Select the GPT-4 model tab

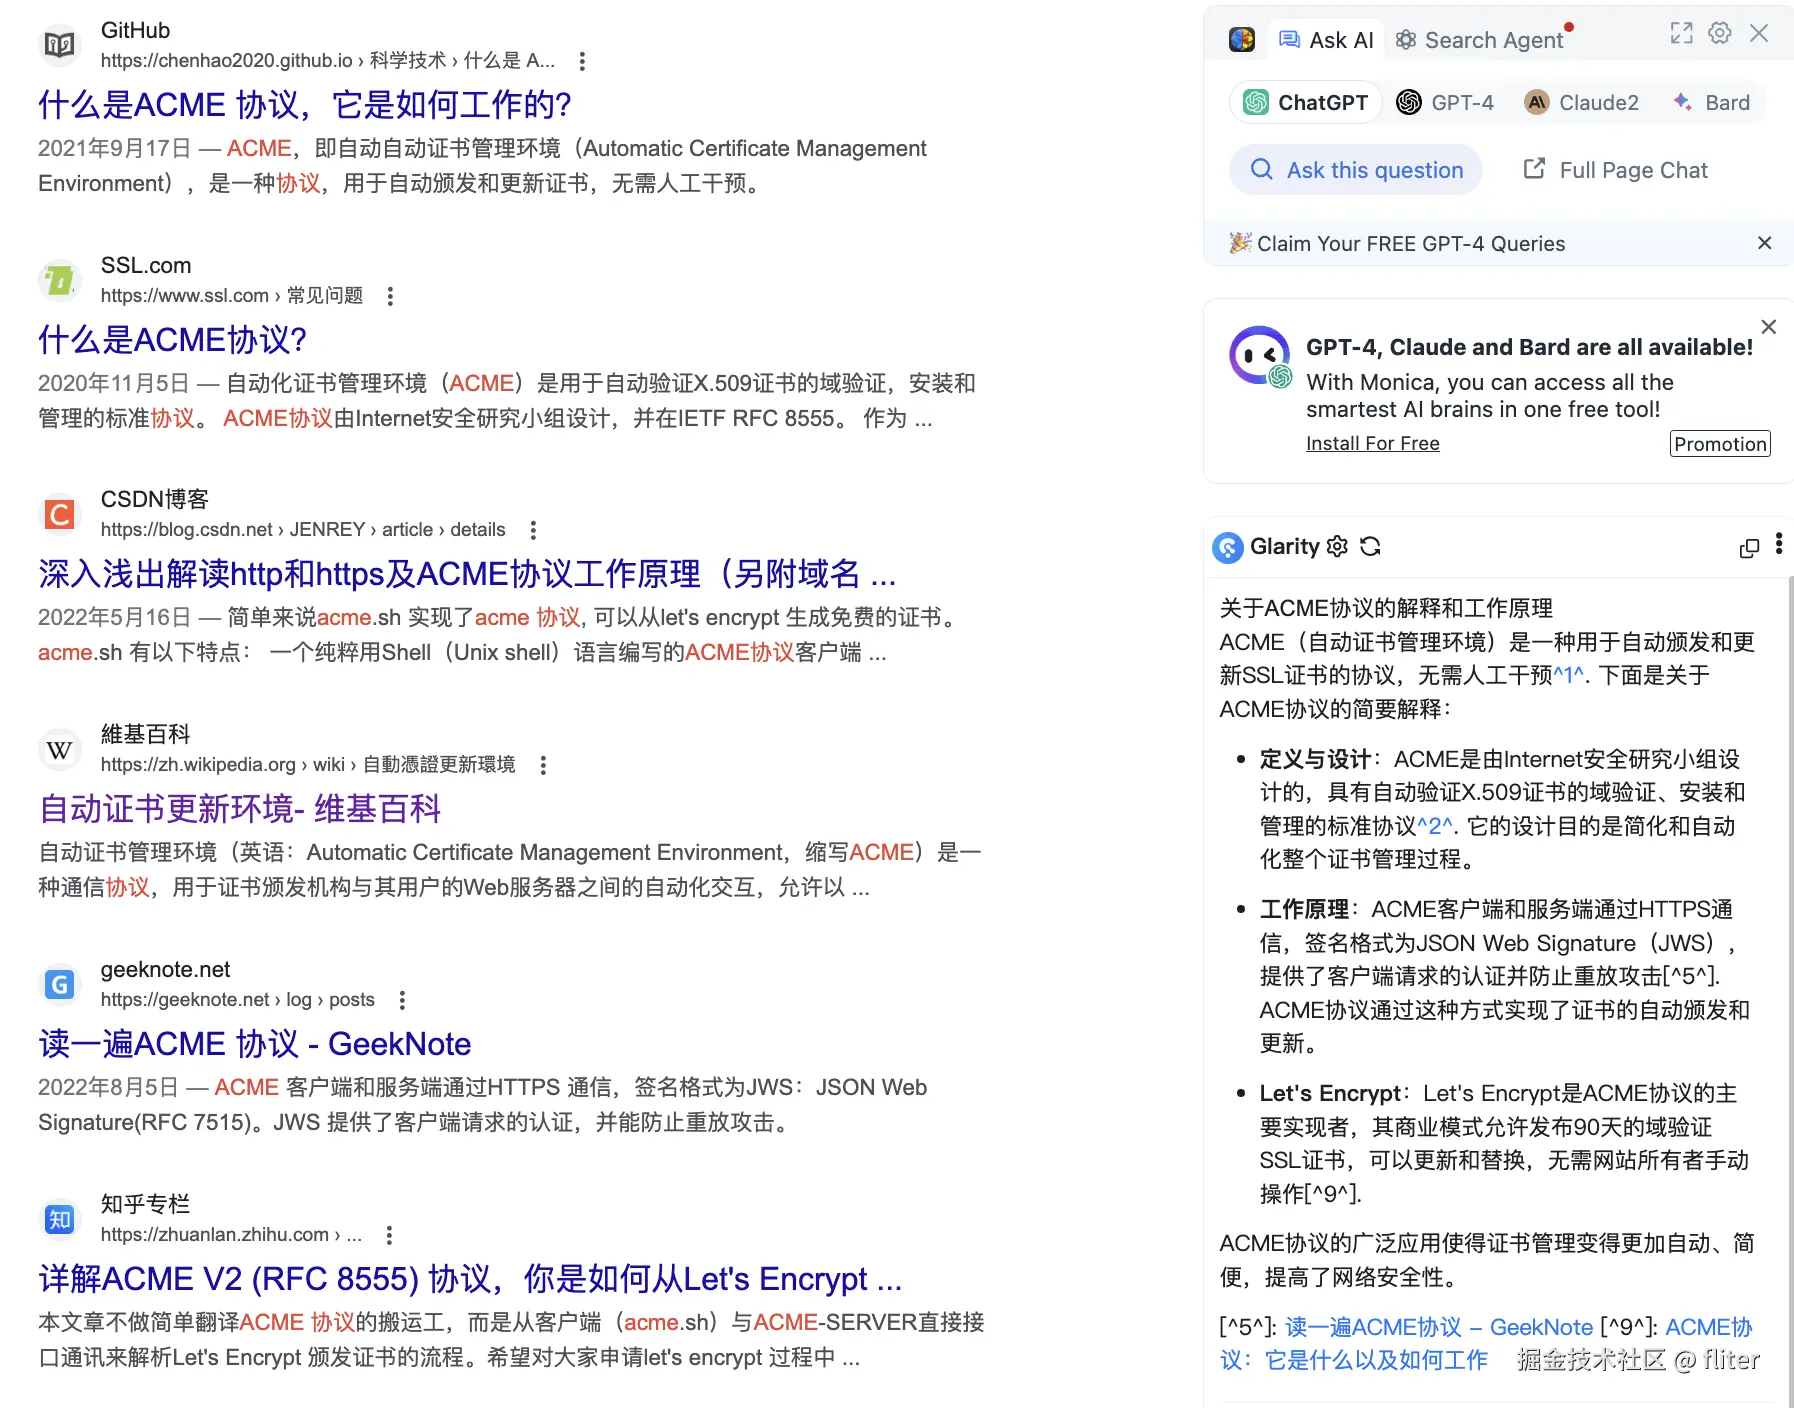1445,102
